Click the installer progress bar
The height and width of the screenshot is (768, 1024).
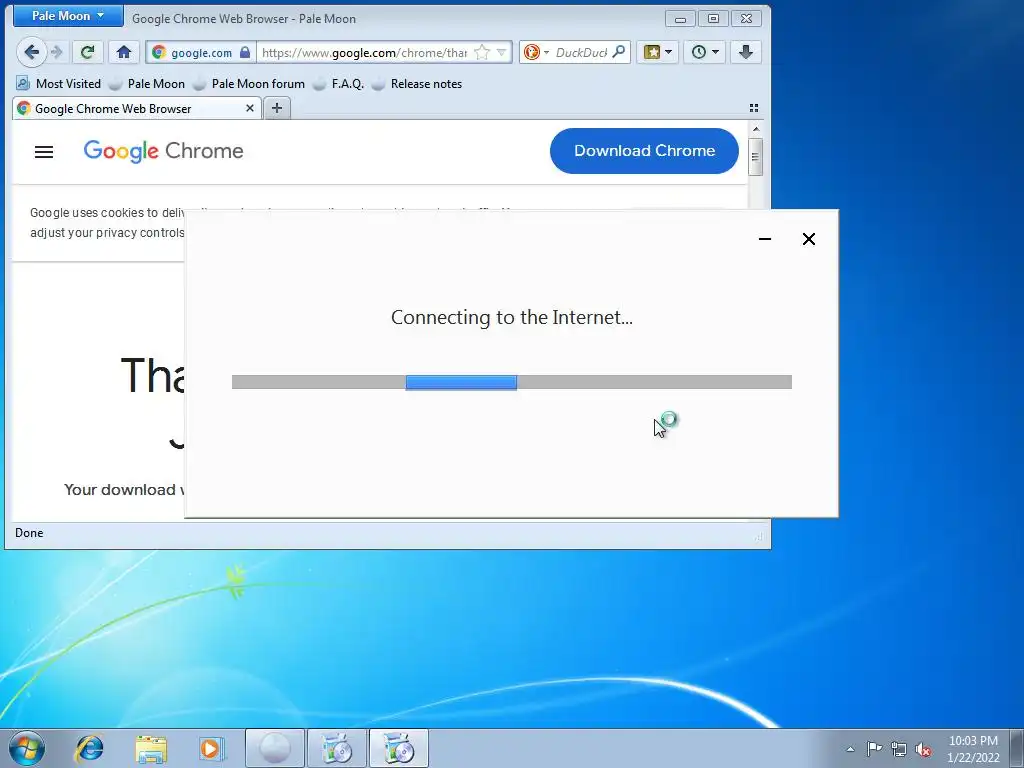pyautogui.click(x=511, y=382)
